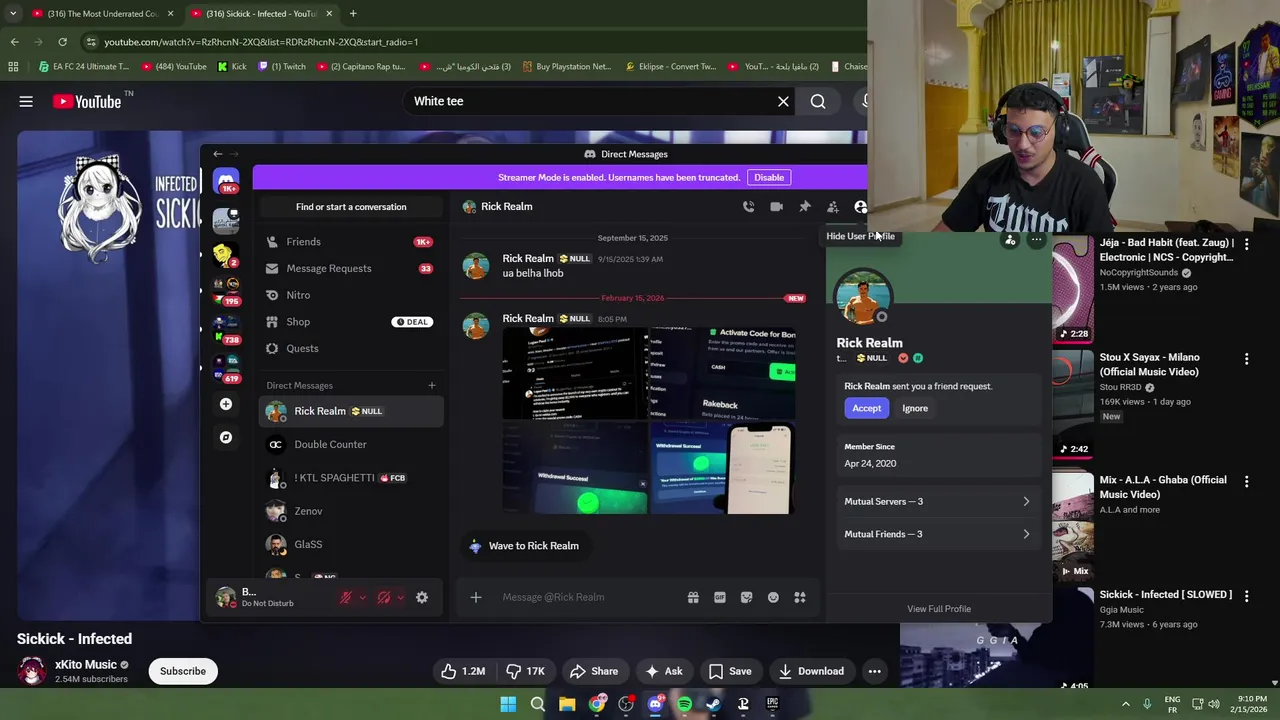Open Discord home Direct Messages icon
This screenshot has height=720, width=1280.
(227, 182)
